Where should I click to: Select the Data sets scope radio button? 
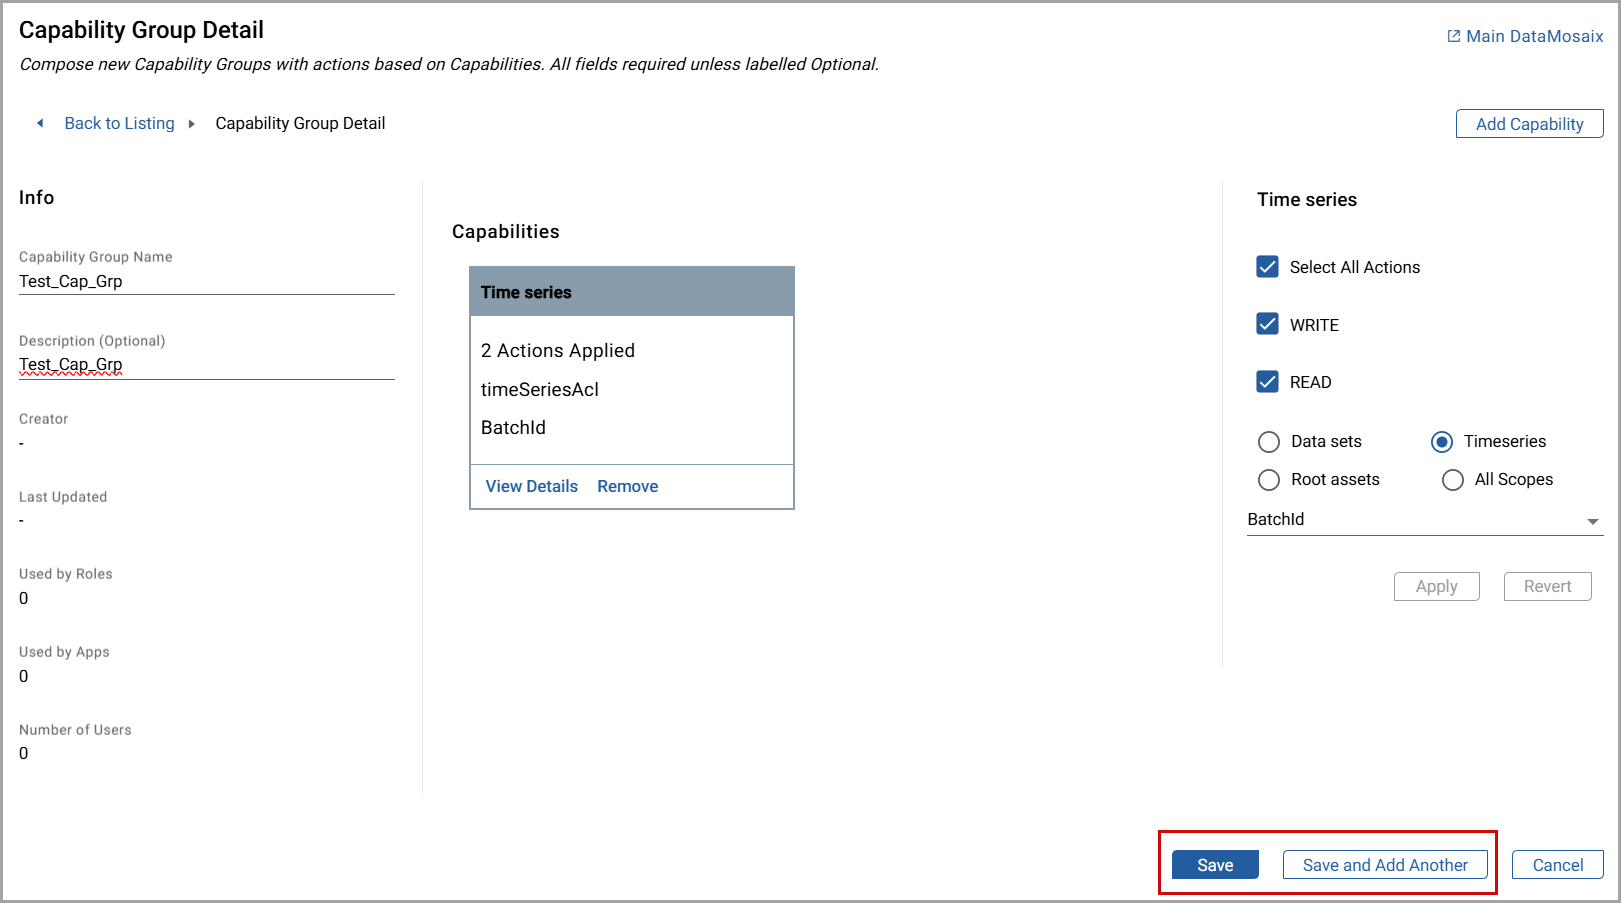[1269, 442]
